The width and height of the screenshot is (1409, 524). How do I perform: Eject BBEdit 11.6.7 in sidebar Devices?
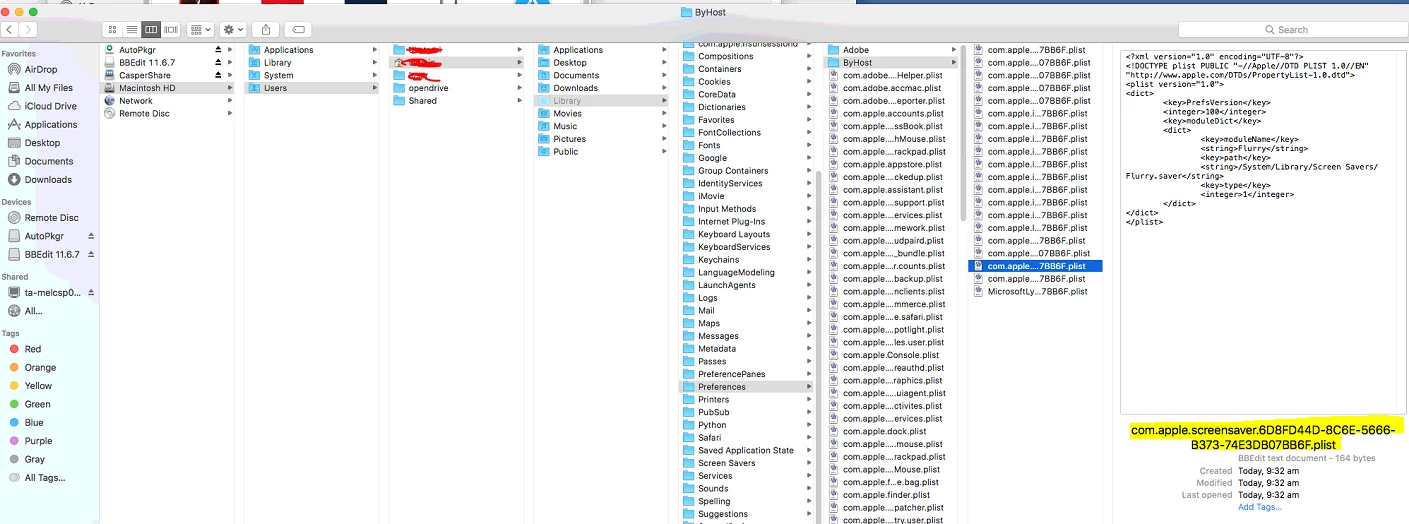(x=91, y=255)
